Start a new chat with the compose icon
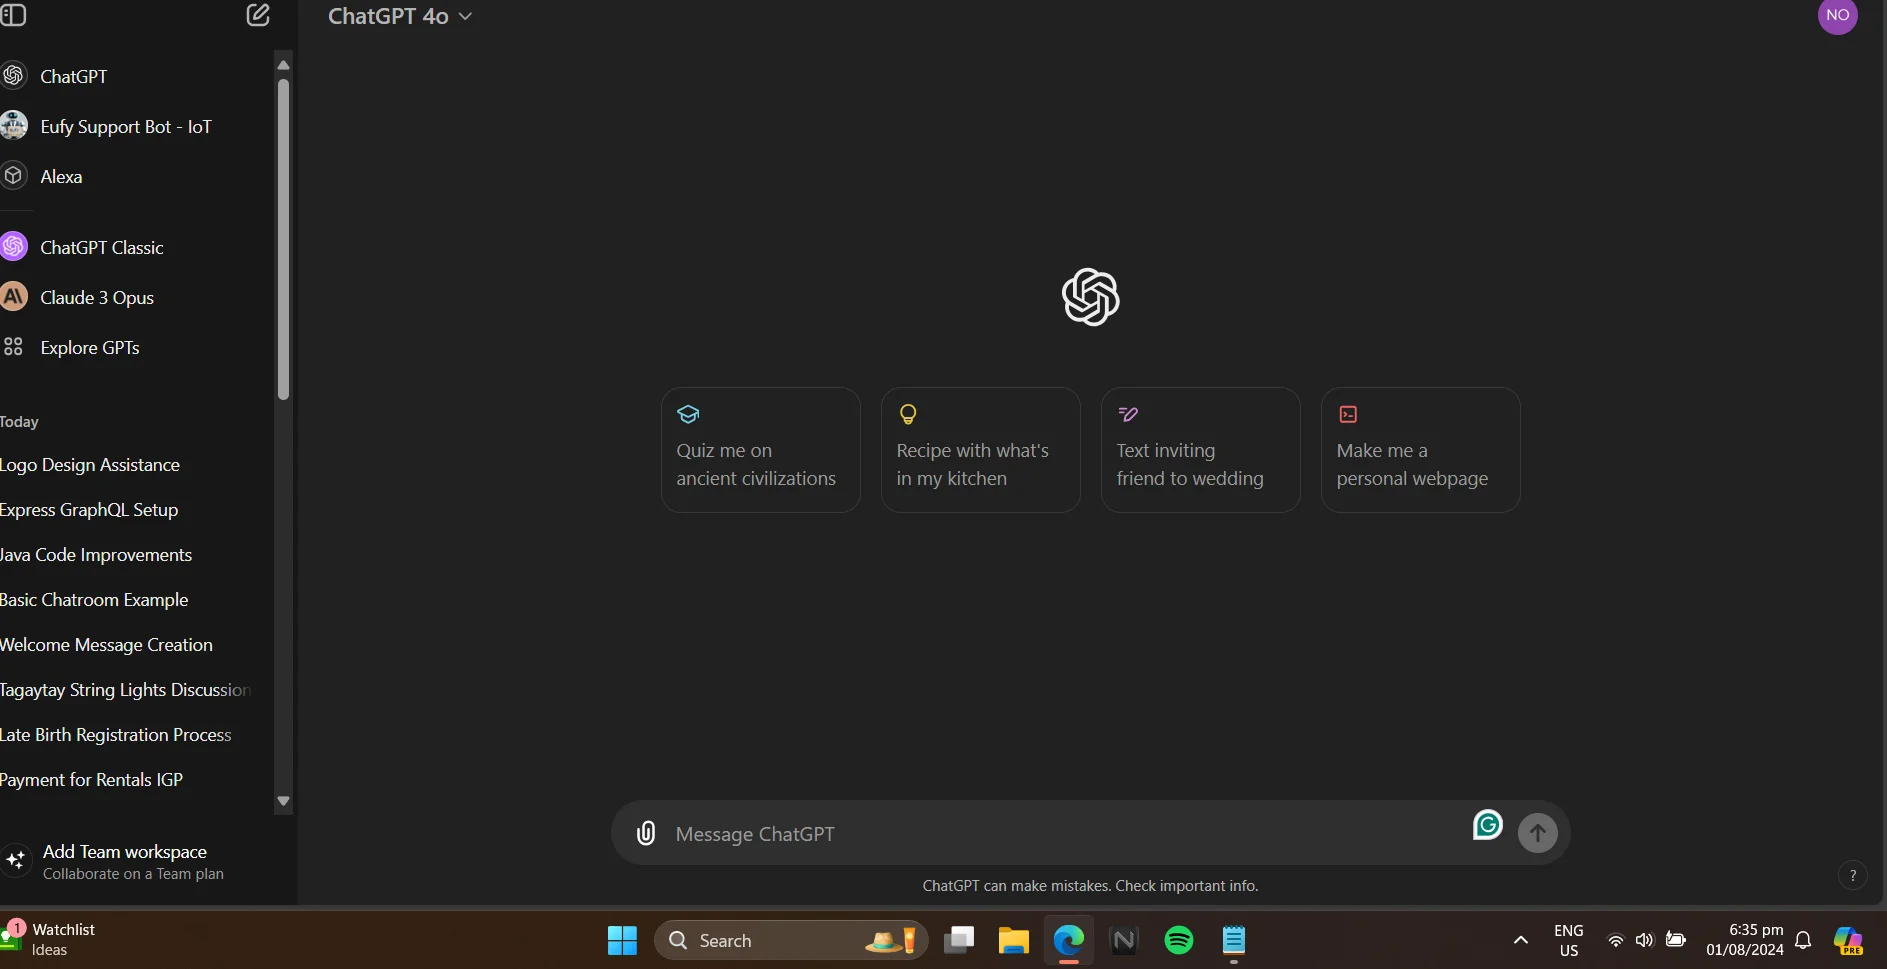 coord(258,15)
